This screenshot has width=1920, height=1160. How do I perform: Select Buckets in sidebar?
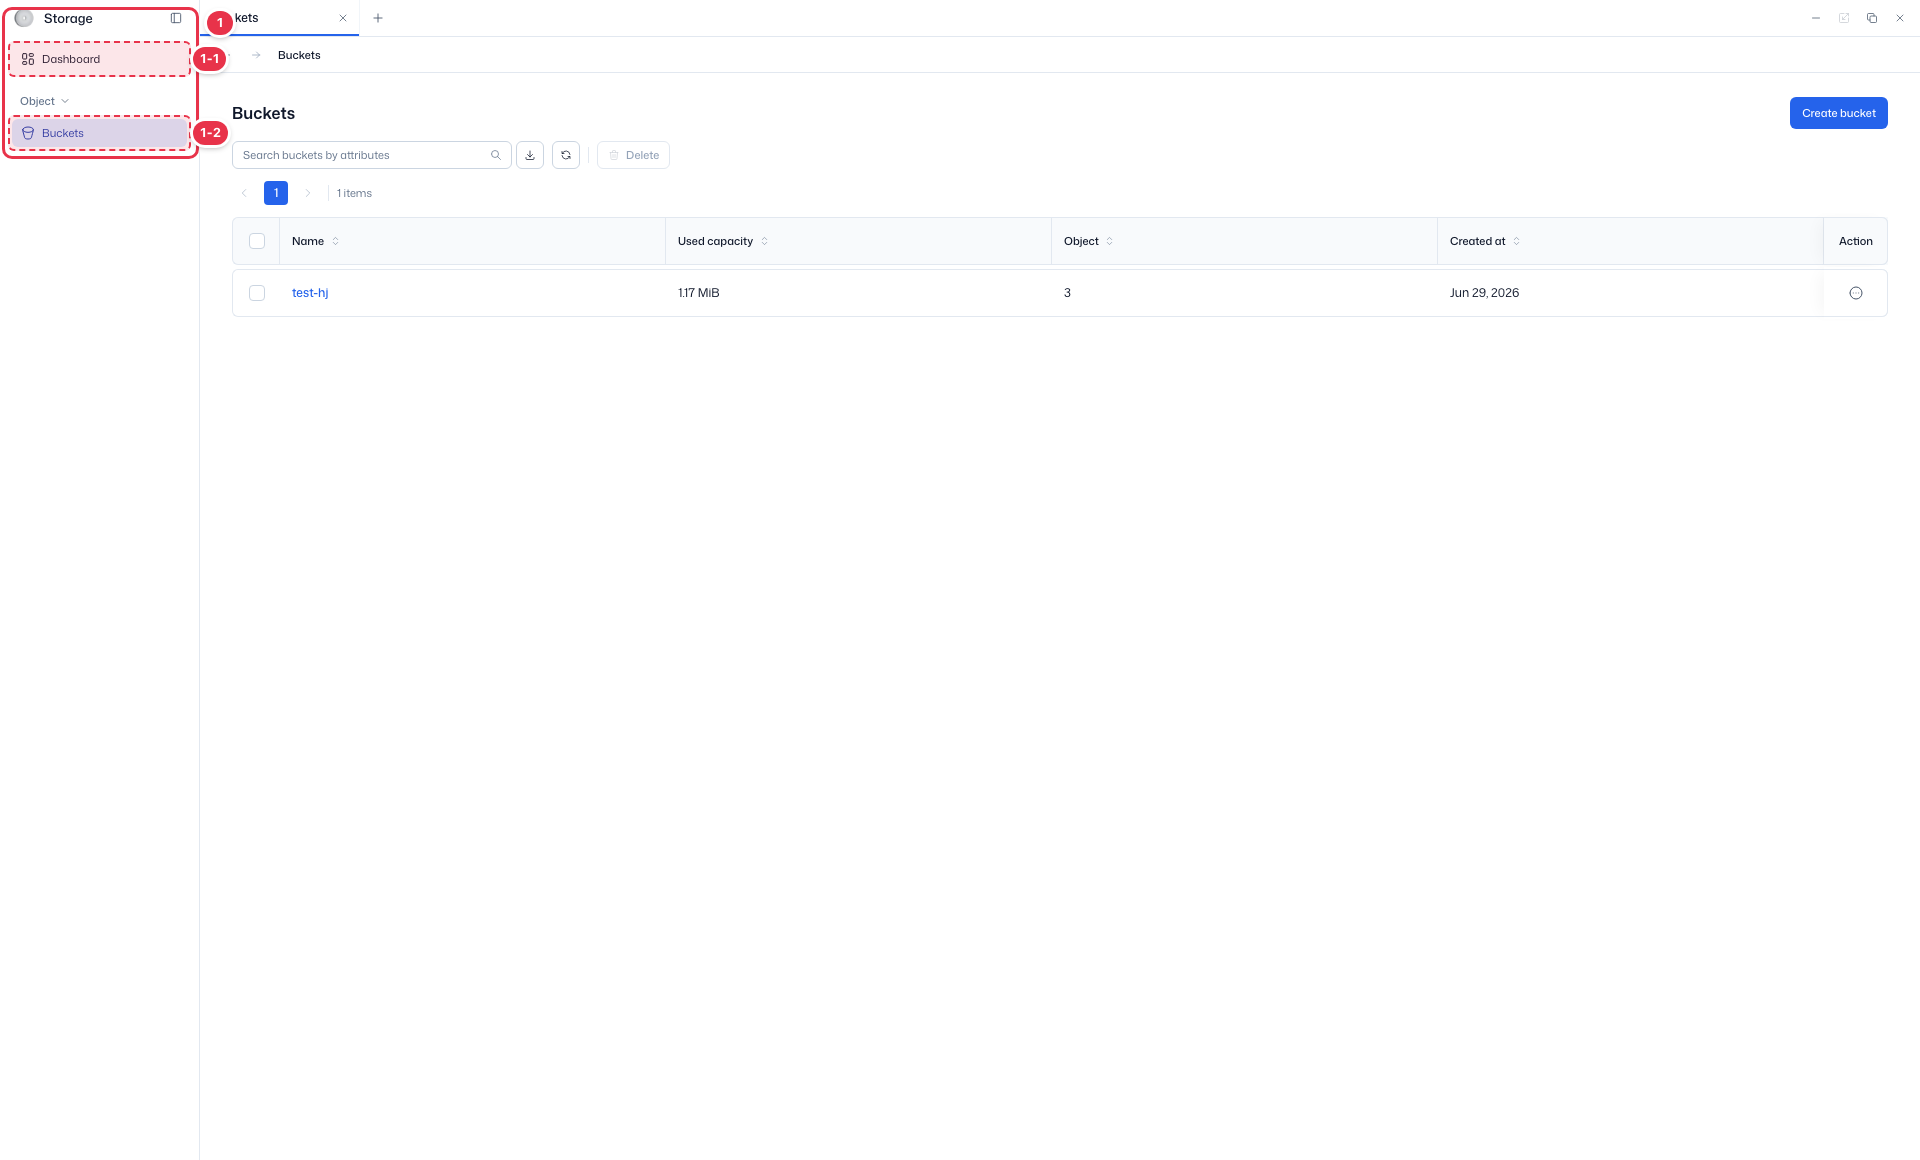pyautogui.click(x=100, y=133)
